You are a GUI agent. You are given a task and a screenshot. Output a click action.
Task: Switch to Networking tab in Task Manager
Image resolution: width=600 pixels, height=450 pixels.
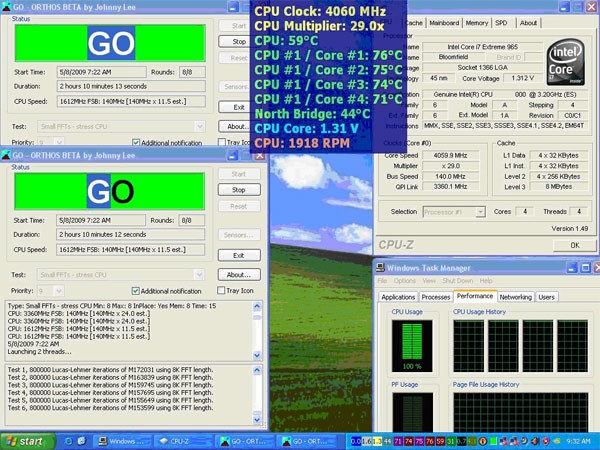tap(515, 297)
